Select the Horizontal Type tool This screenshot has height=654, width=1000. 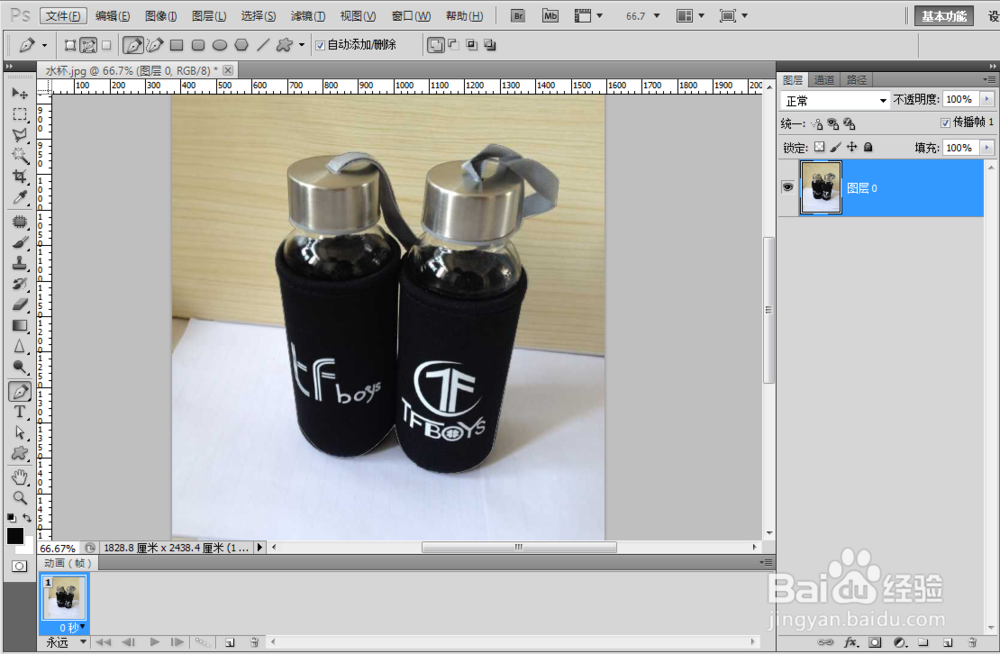click(20, 412)
